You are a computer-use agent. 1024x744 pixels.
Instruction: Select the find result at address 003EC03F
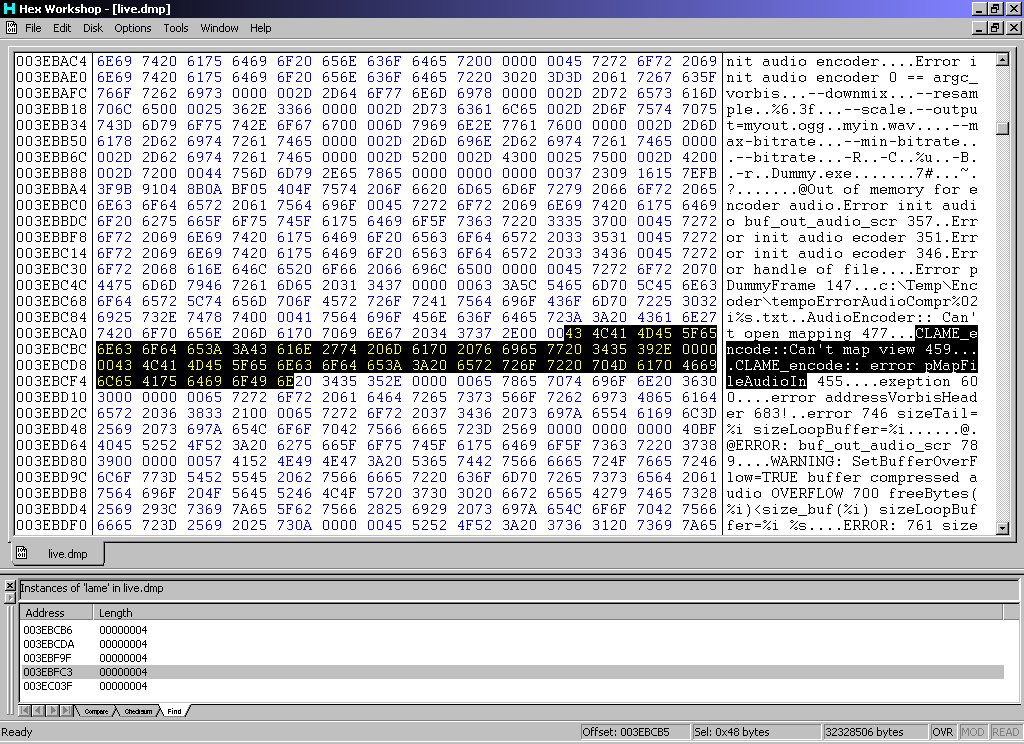(x=512, y=687)
